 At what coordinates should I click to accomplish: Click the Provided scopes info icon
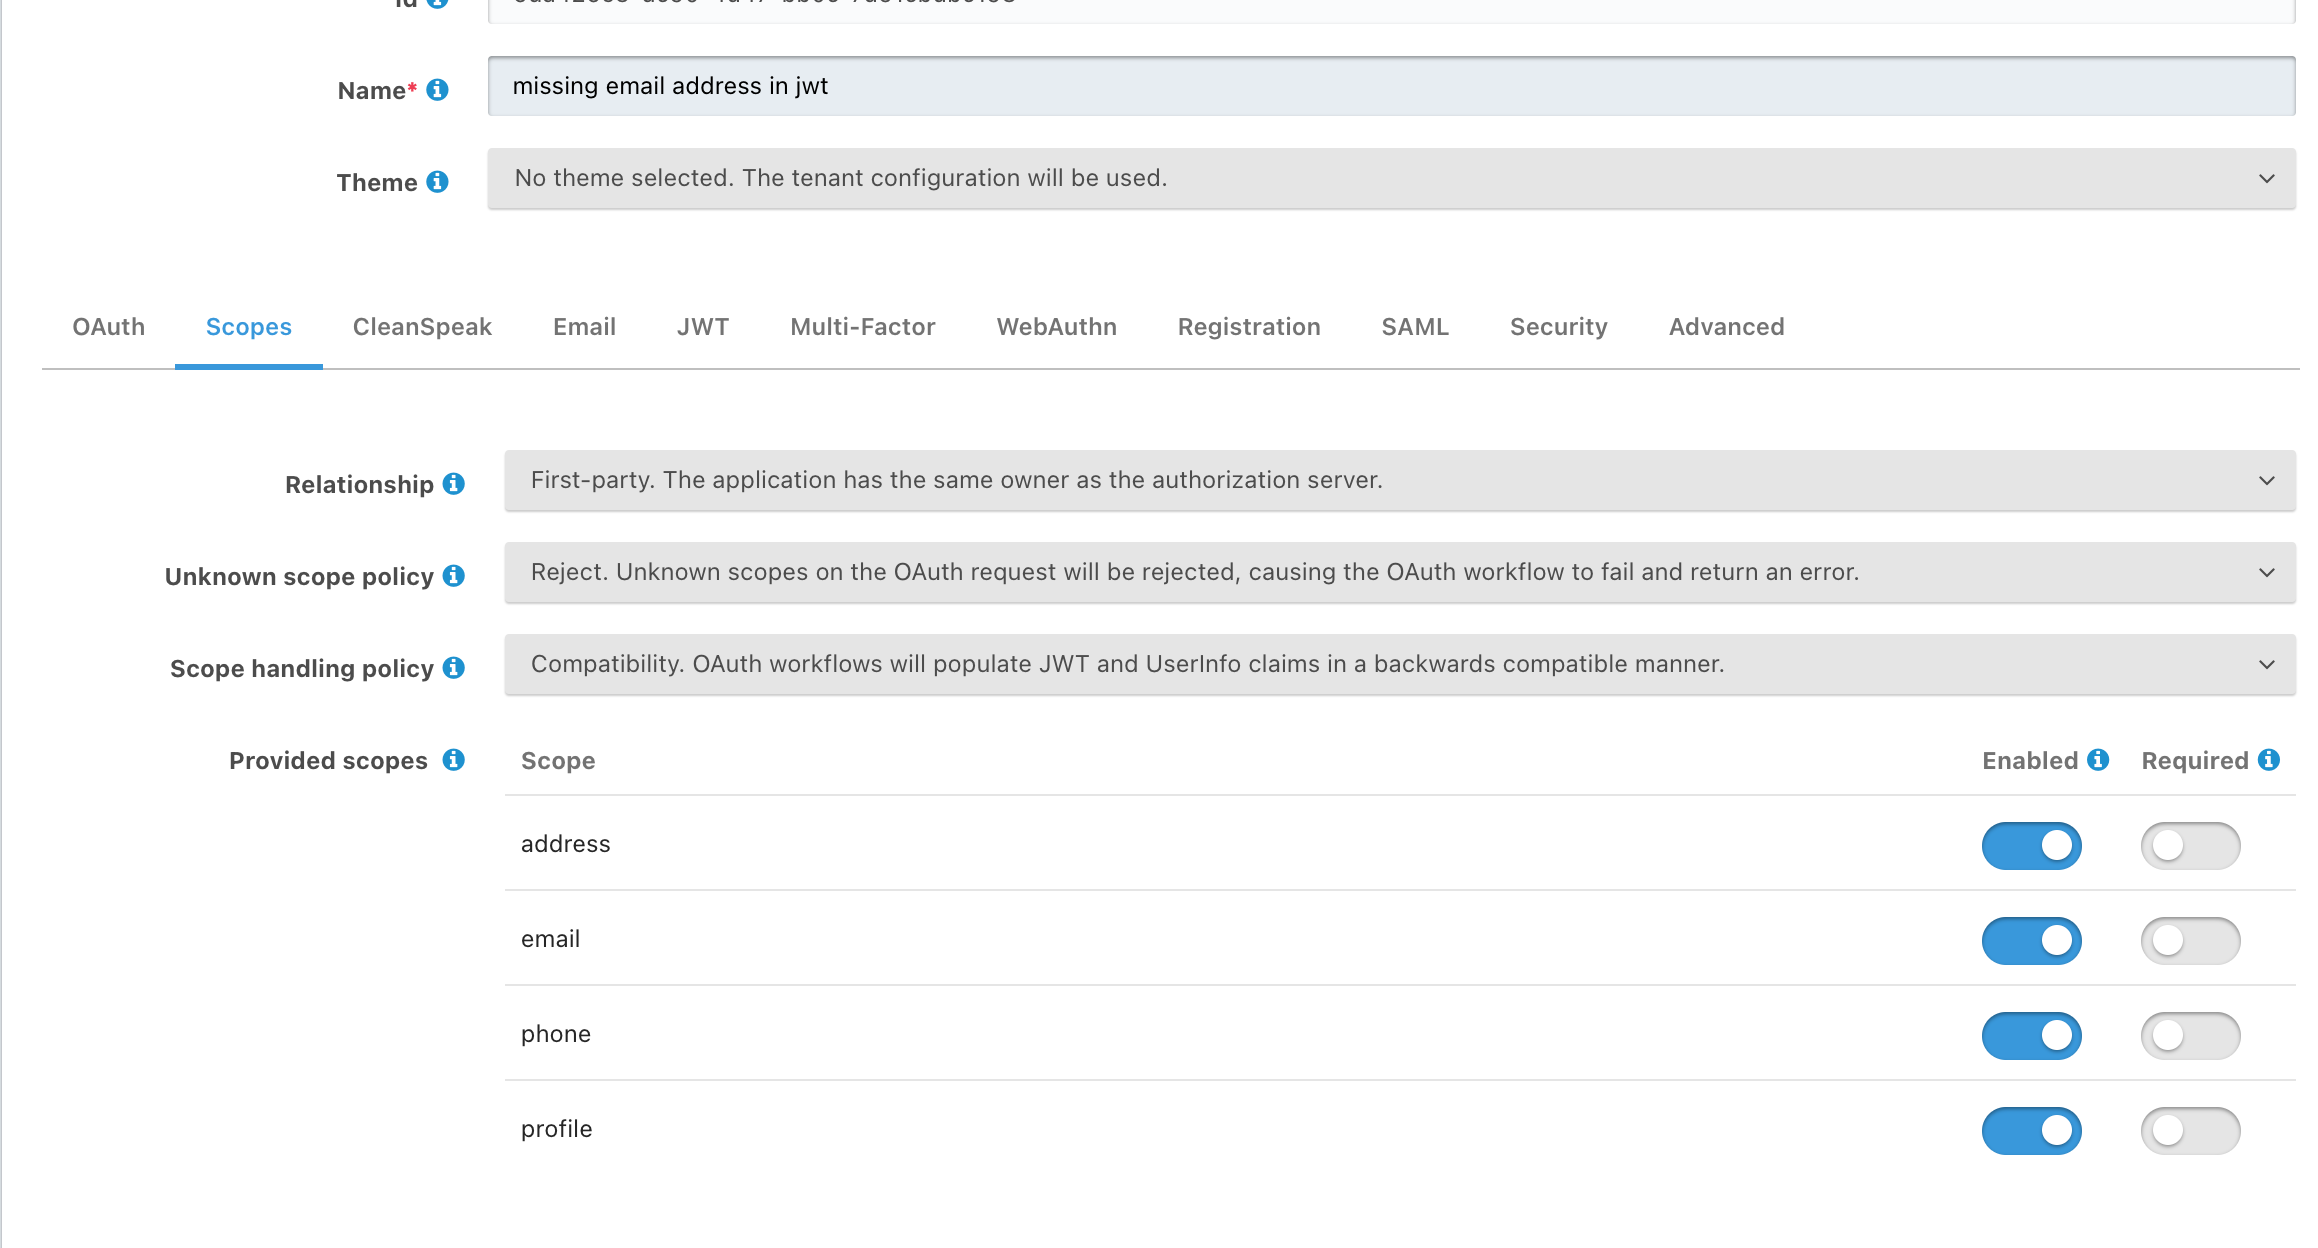pos(454,760)
